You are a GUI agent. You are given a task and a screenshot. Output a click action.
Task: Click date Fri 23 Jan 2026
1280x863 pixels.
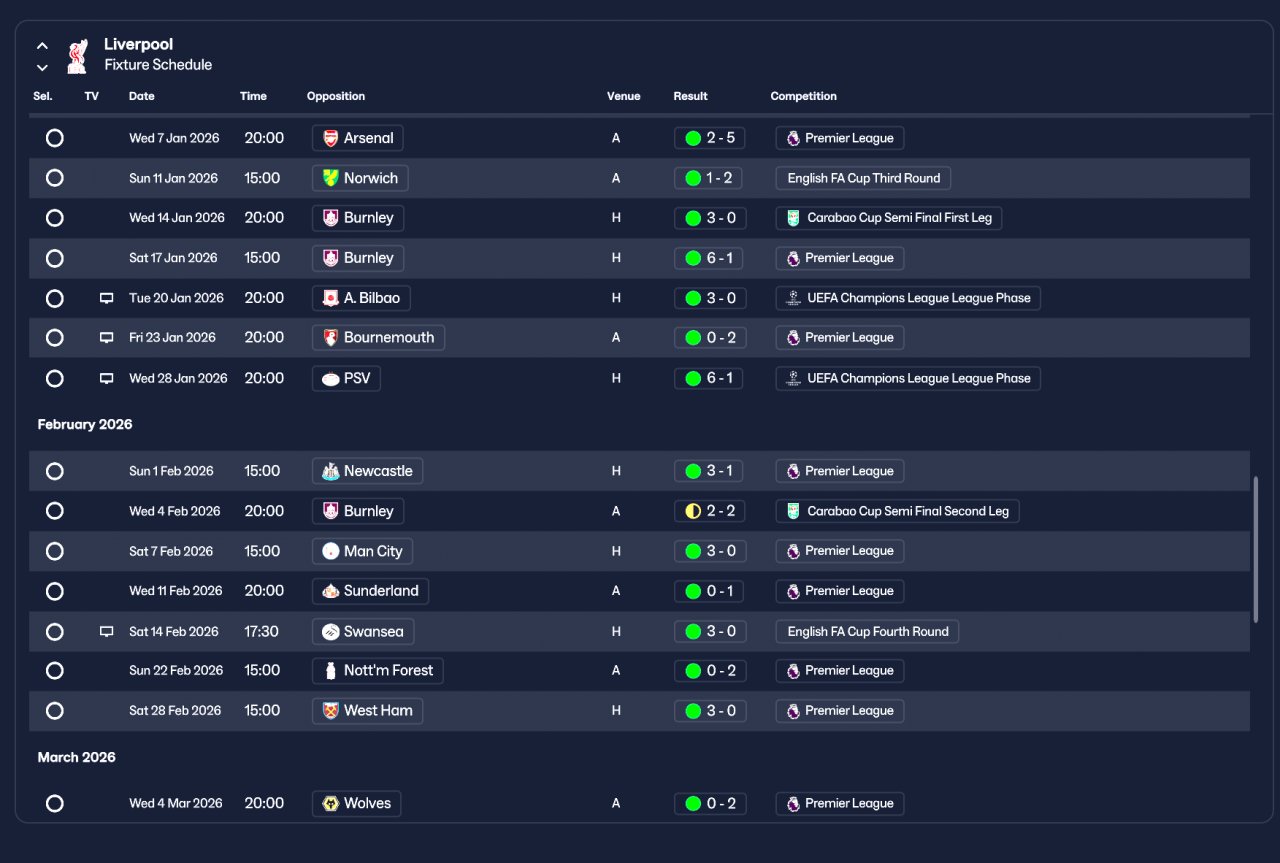172,338
